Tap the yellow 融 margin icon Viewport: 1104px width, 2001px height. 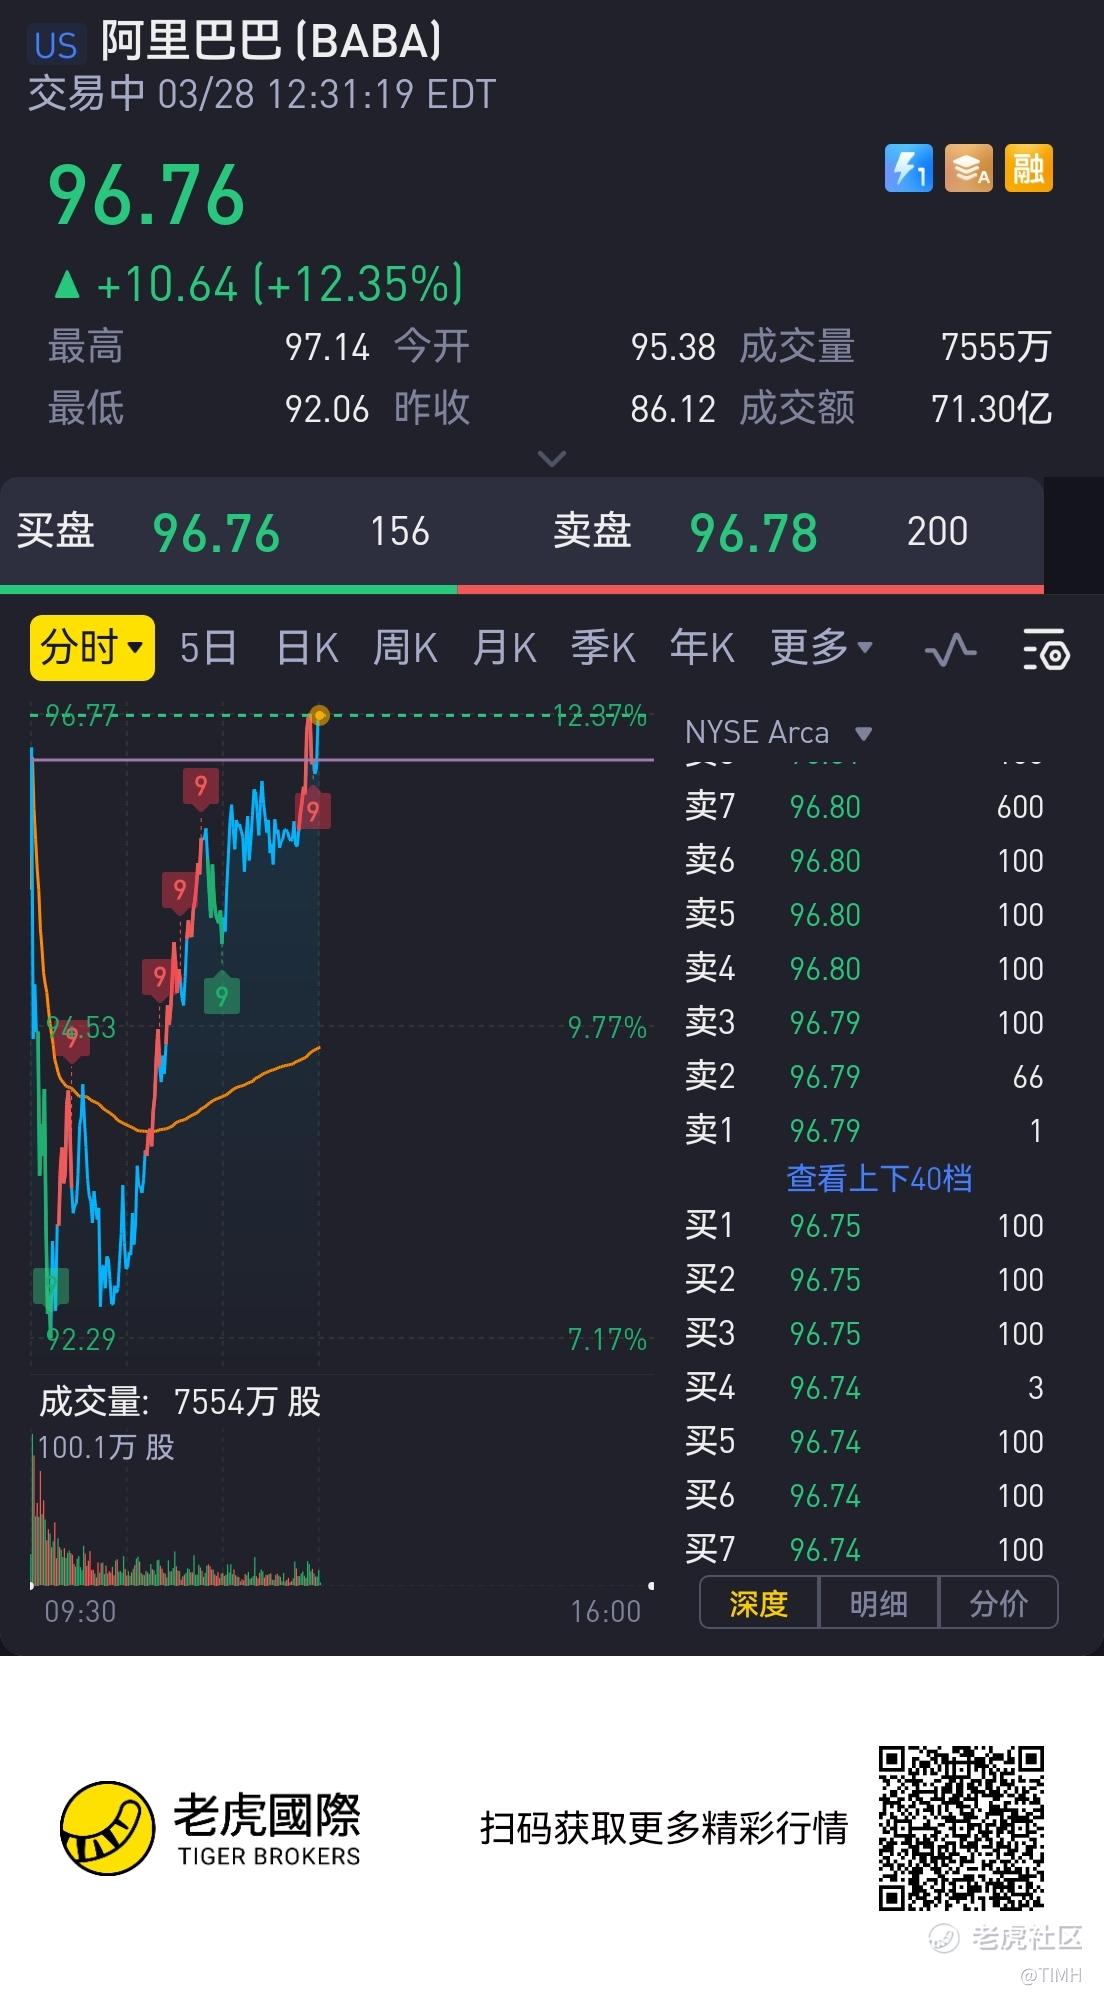[x=1028, y=168]
